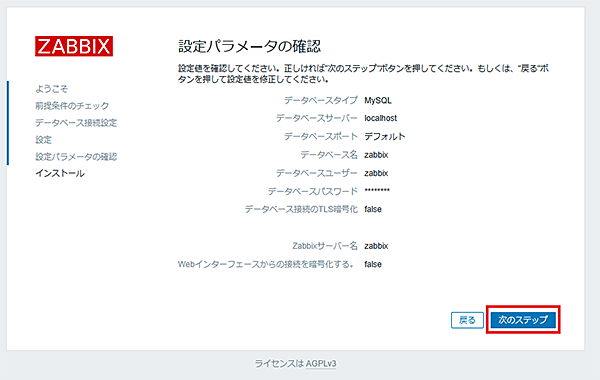600x380 pixels.
Task: Select the インストール step in sidebar
Action: pos(60,173)
